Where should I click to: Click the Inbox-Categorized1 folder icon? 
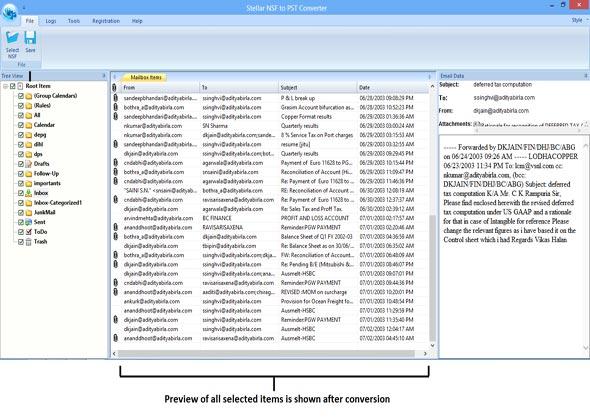(x=29, y=203)
